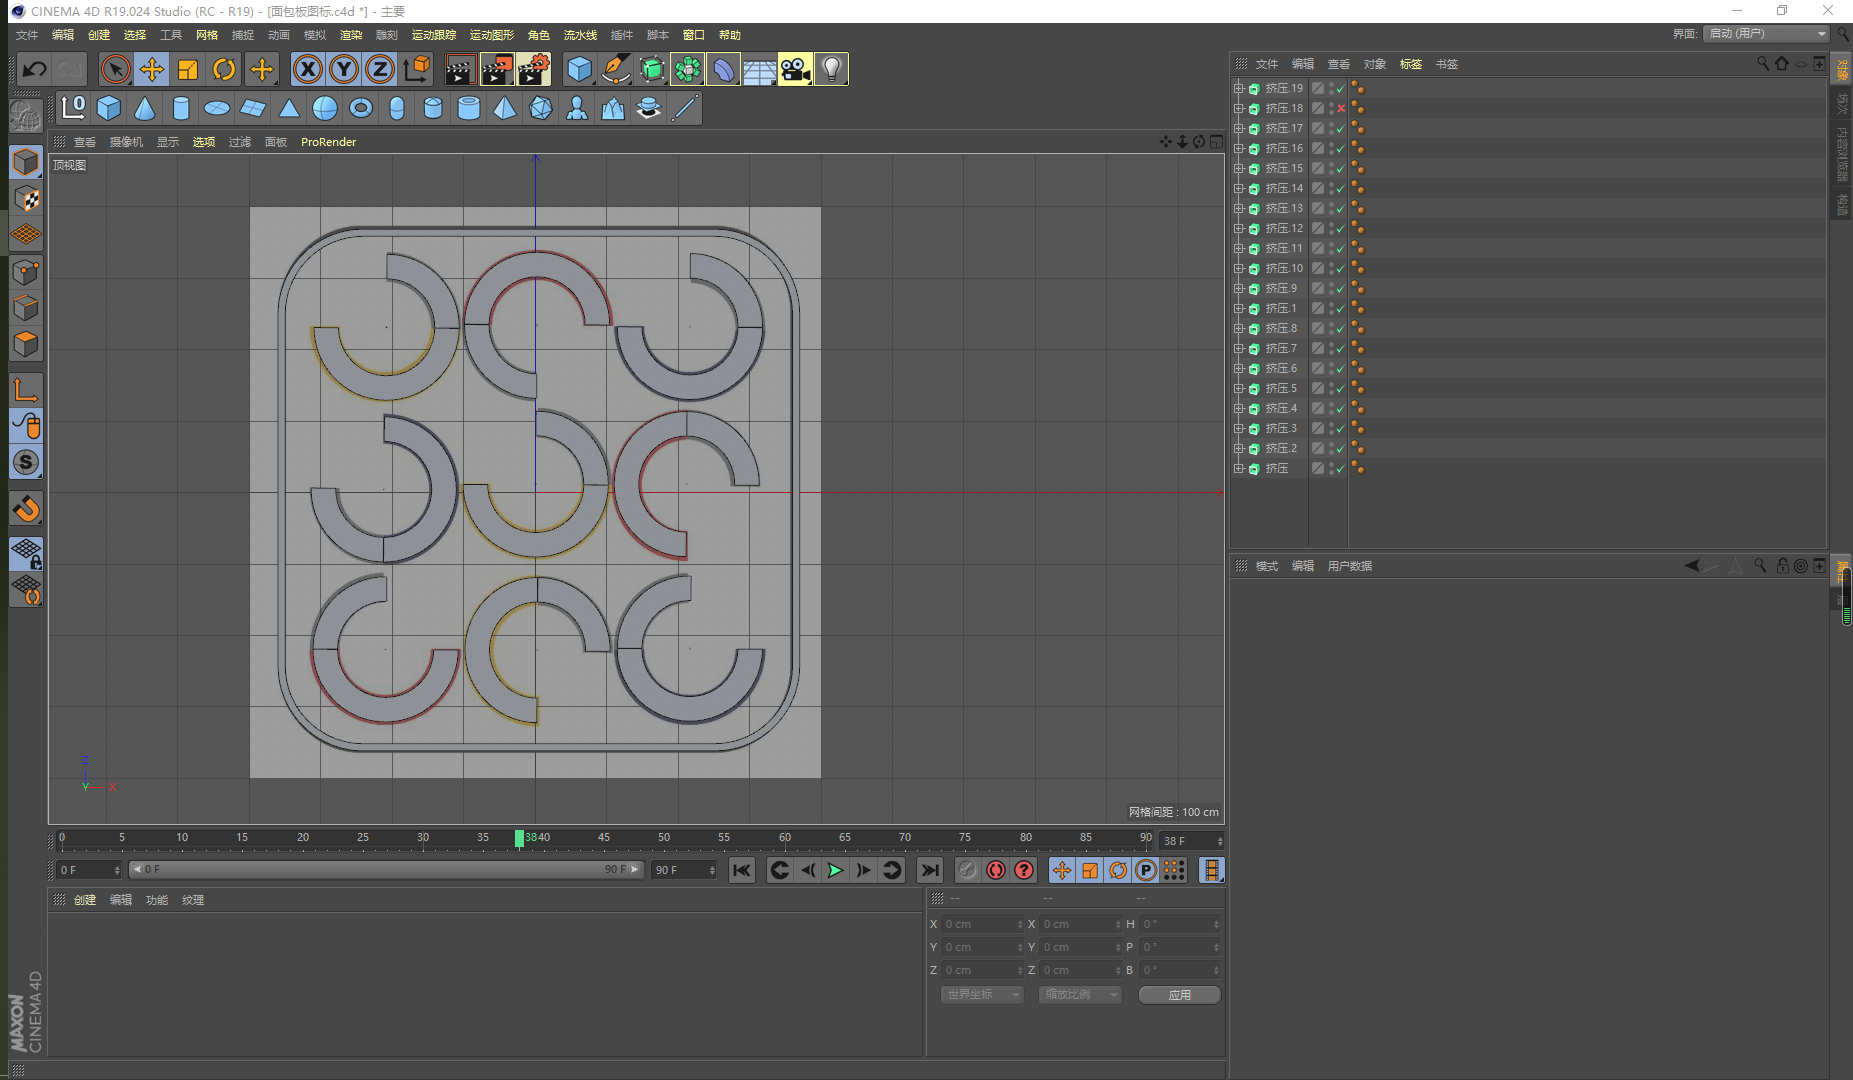Viewport: 1853px width, 1080px height.
Task: Click the green subdivision surface generator icon
Action: (x=652, y=69)
